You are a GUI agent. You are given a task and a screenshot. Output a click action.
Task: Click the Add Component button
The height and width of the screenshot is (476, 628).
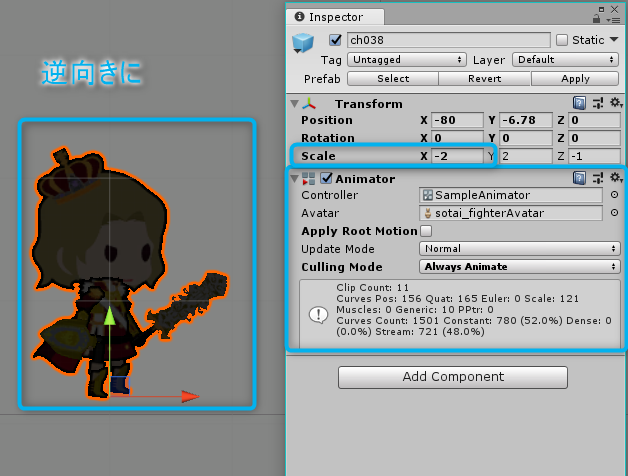pyautogui.click(x=453, y=377)
